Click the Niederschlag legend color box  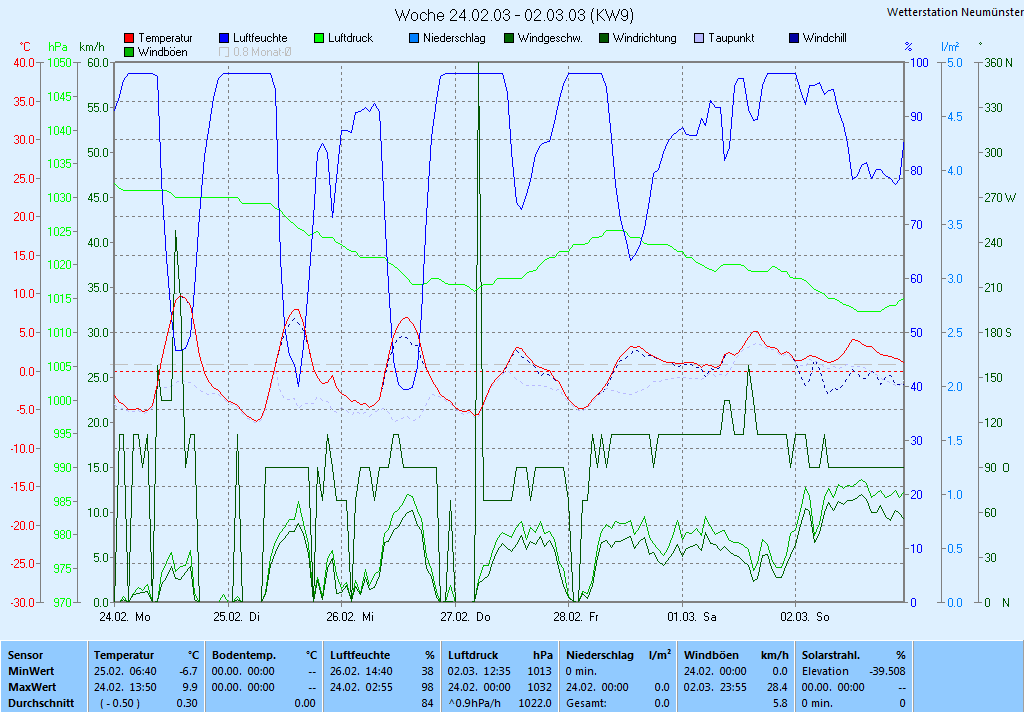413,38
